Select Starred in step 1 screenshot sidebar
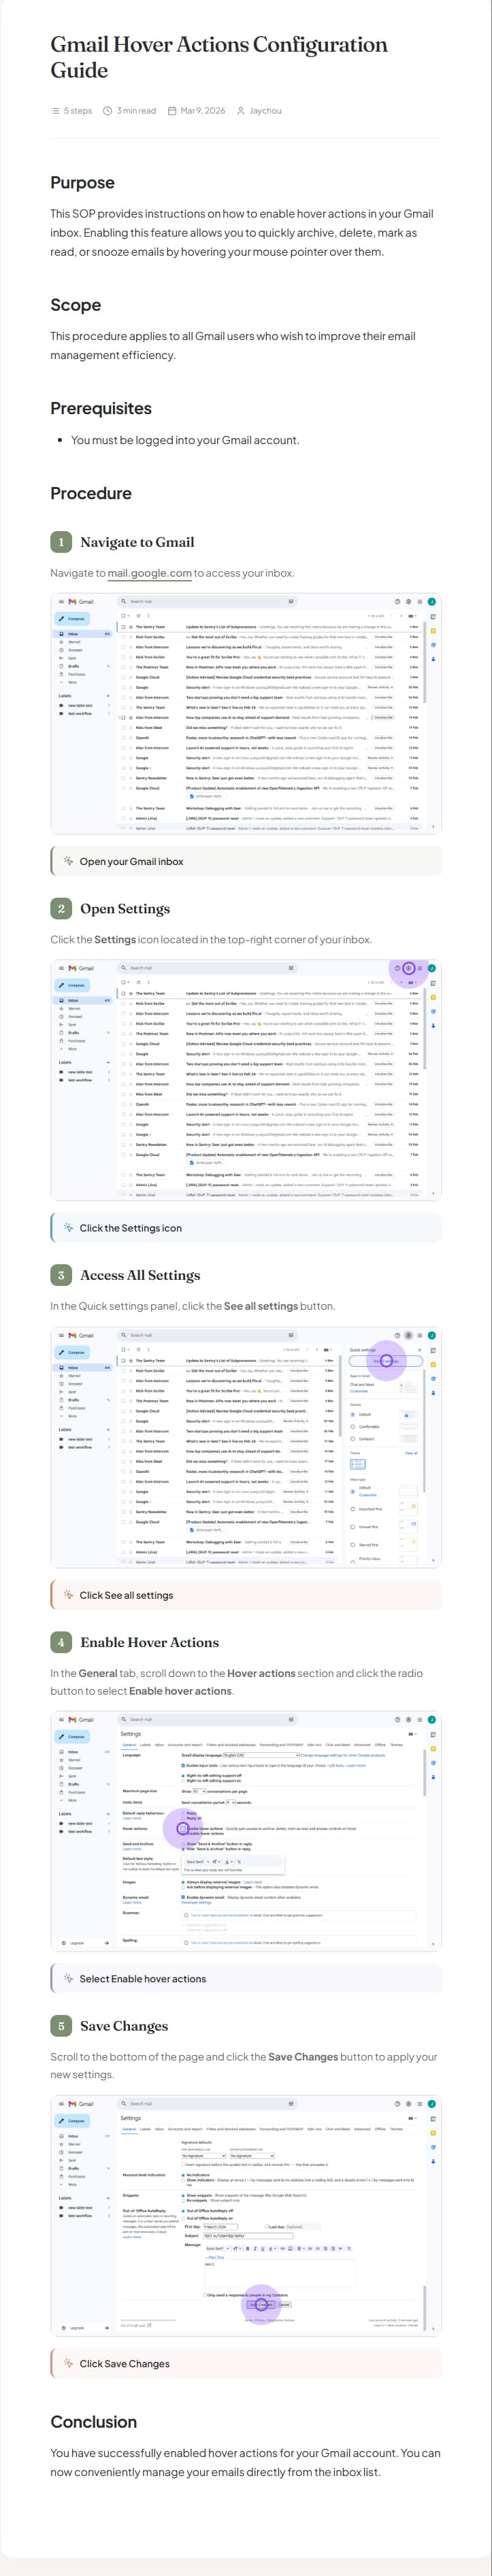 (74, 642)
